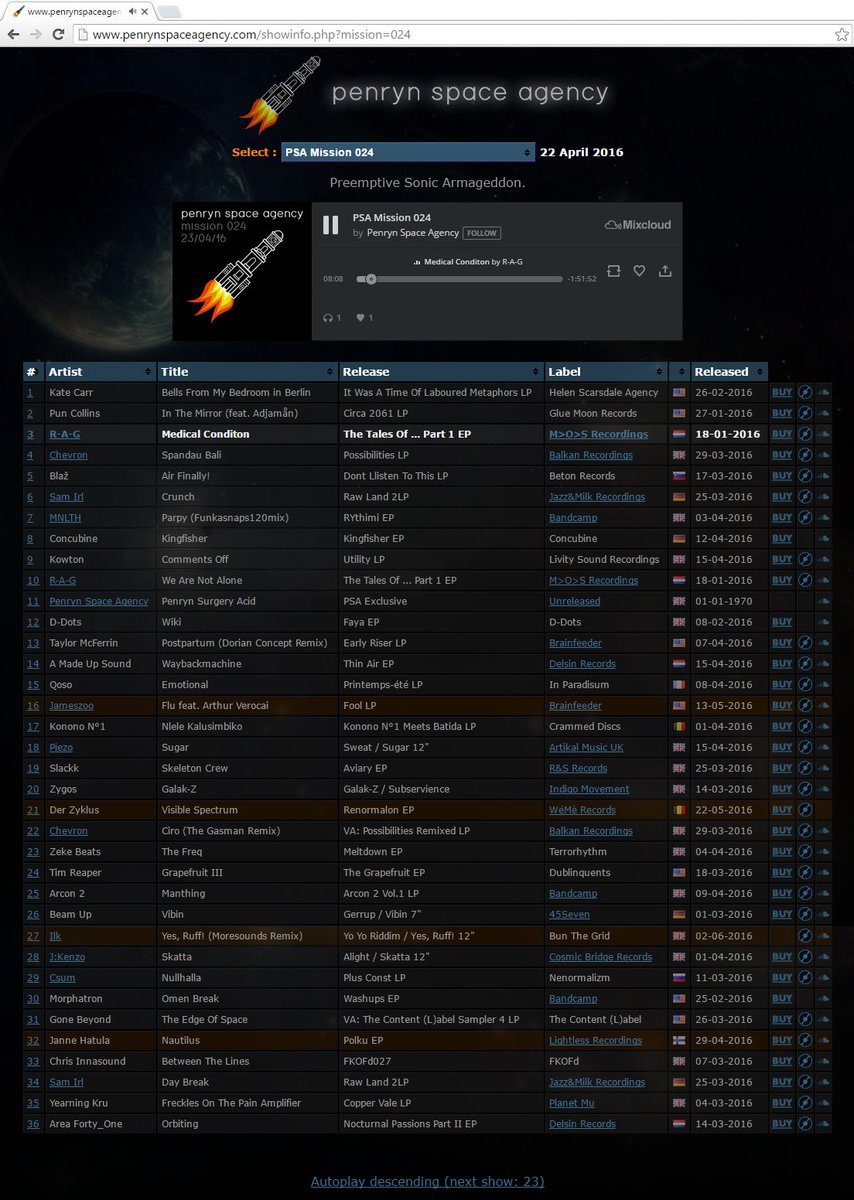Image resolution: width=854 pixels, height=1200 pixels.
Task: Open Jazz&Milk Recordings label link in row 6
Action: [x=597, y=497]
